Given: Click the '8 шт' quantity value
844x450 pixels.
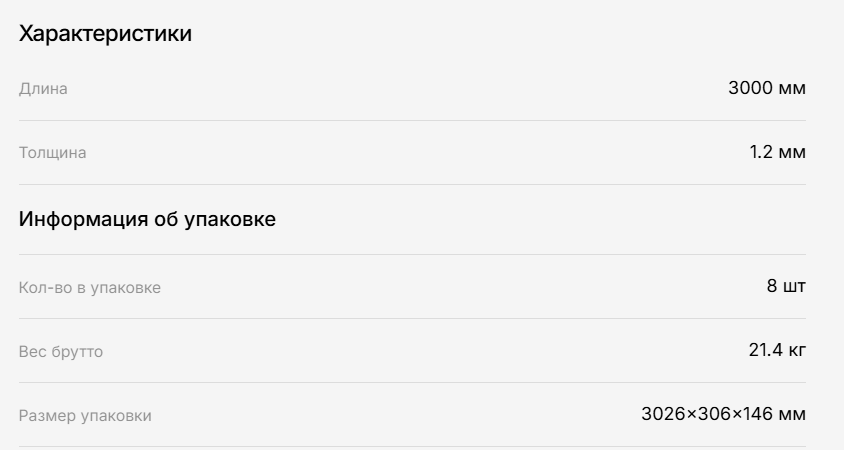Looking at the screenshot, I should [x=786, y=286].
